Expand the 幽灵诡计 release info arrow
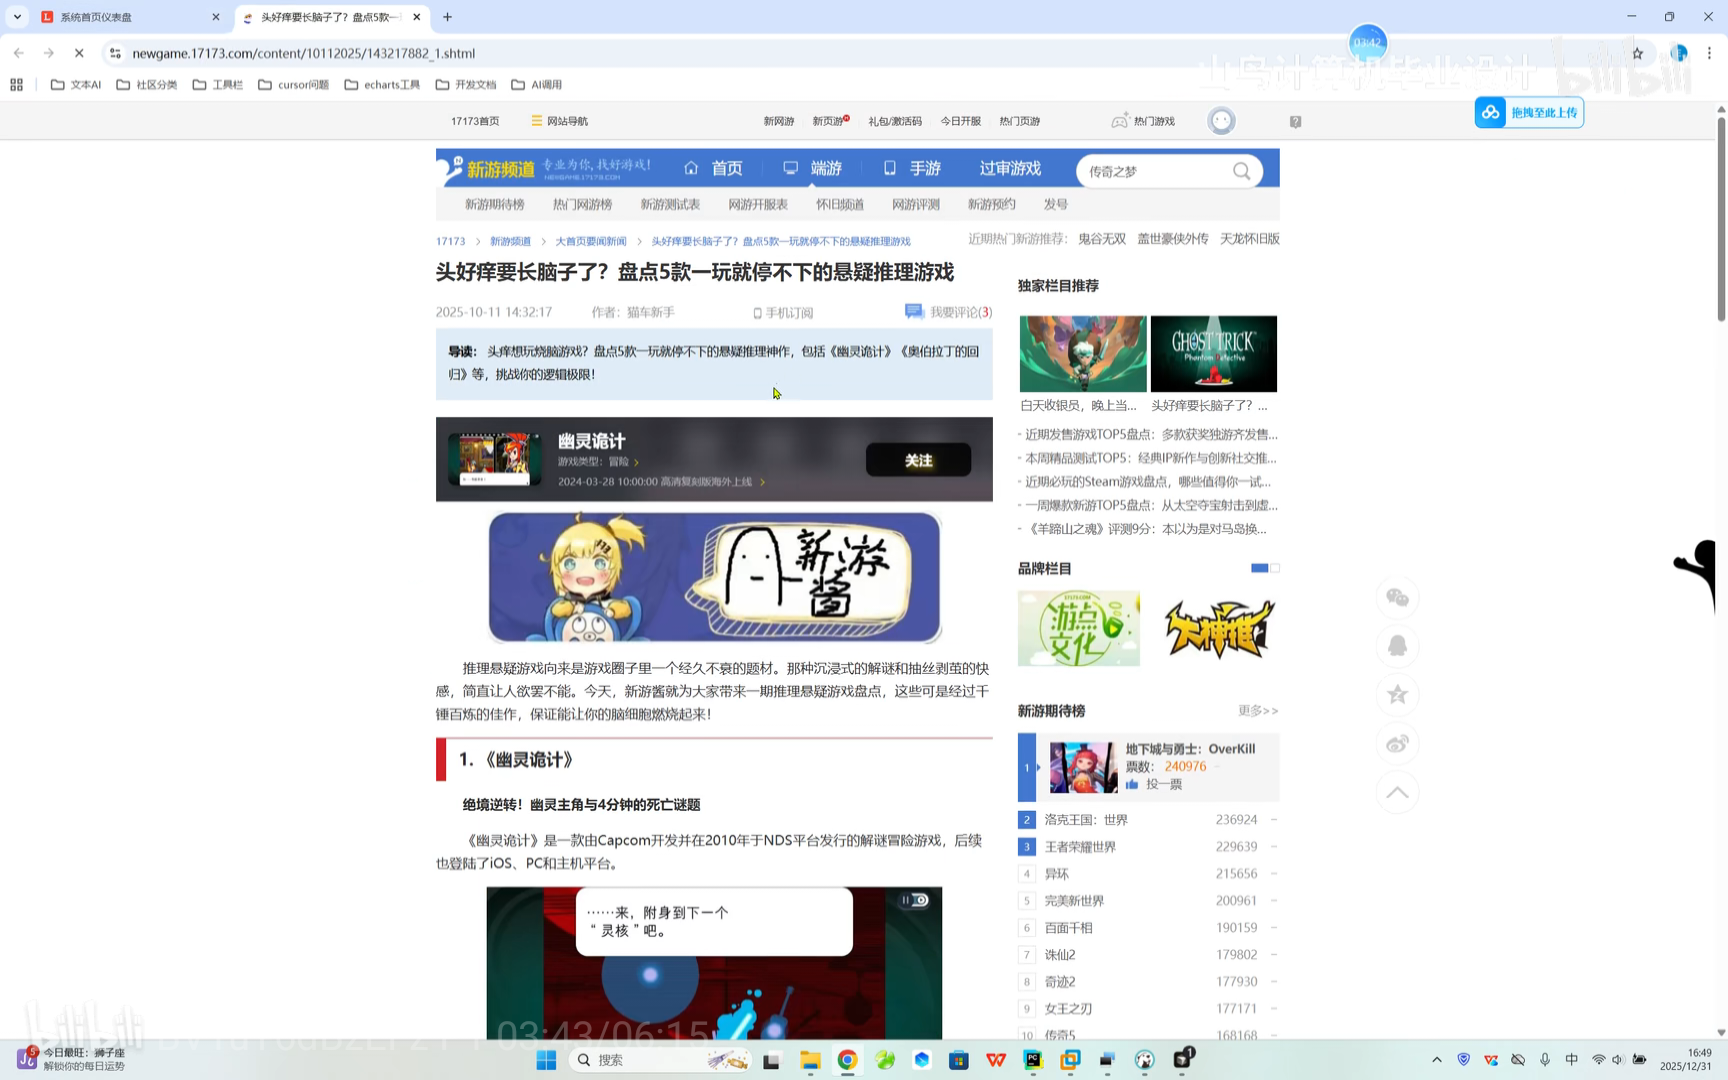Image resolution: width=1728 pixels, height=1080 pixels. tap(761, 481)
